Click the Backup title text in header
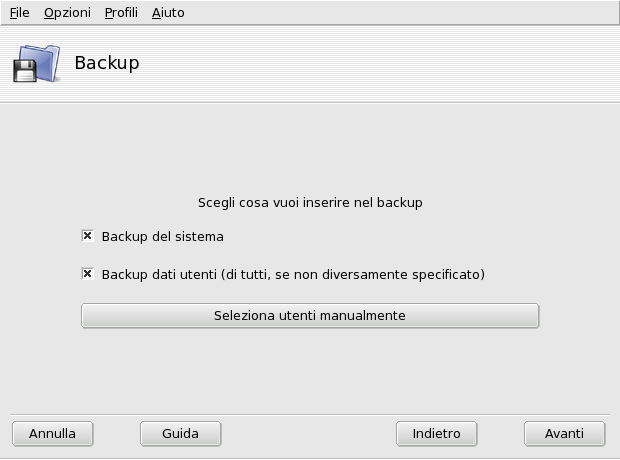620x460 pixels. point(107,63)
